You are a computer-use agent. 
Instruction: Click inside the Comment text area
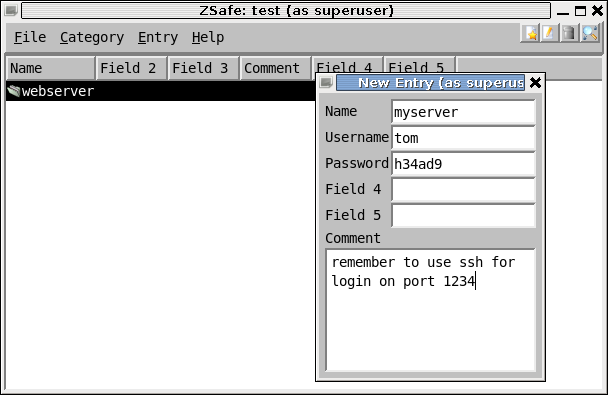[x=430, y=310]
